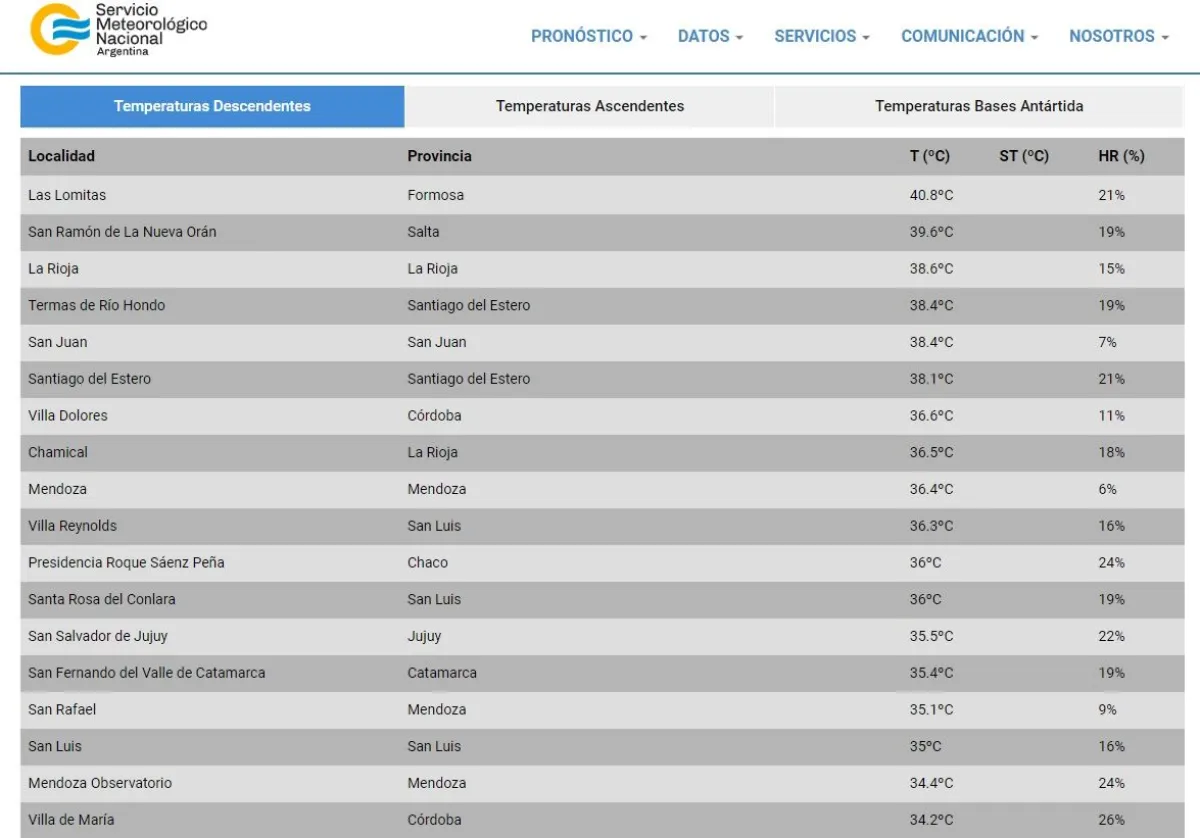Click San Fernando del Valle de Catamarca
The height and width of the screenshot is (838, 1200).
147,673
